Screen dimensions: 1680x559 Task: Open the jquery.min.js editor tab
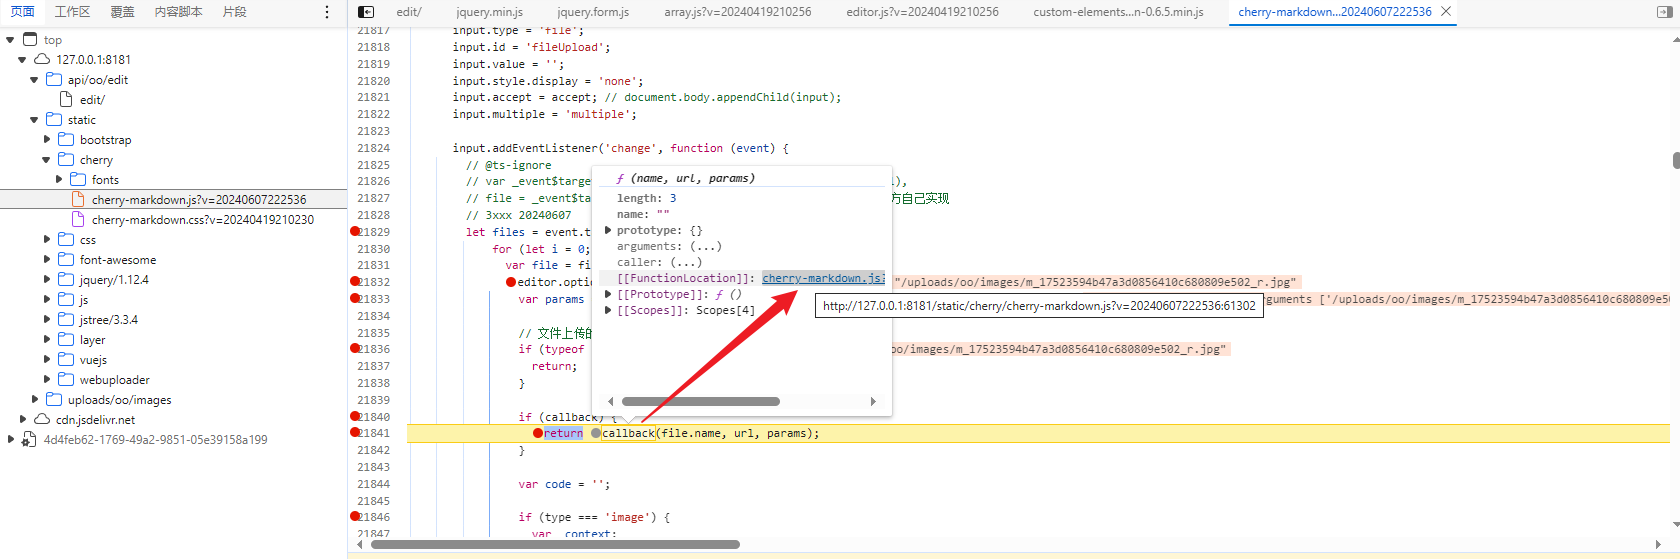[x=489, y=12]
